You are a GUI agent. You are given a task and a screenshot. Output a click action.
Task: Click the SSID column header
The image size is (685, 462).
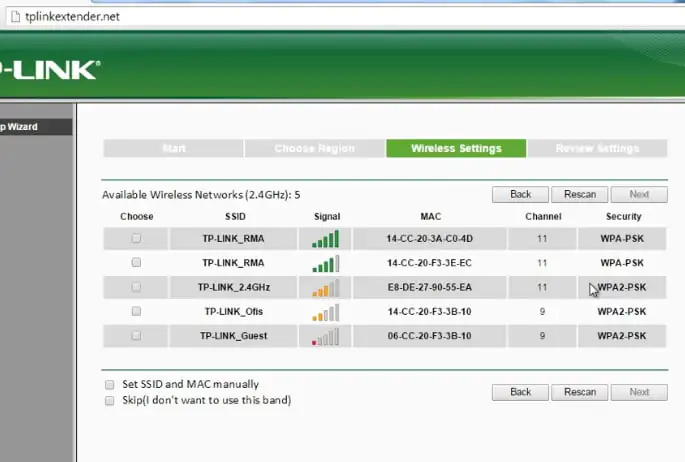pos(235,217)
